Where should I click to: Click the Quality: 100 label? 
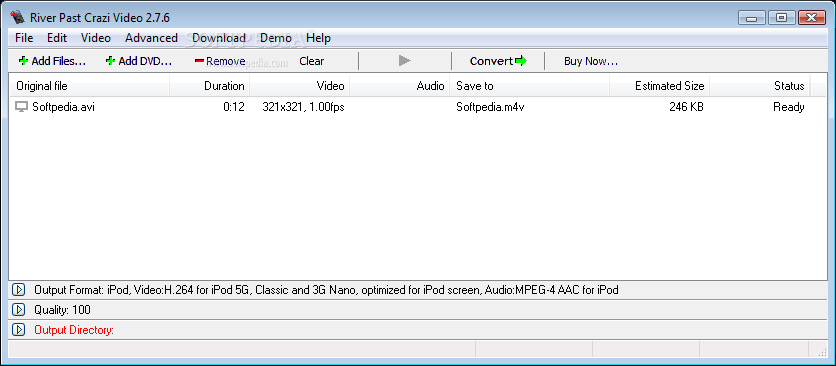(62, 310)
